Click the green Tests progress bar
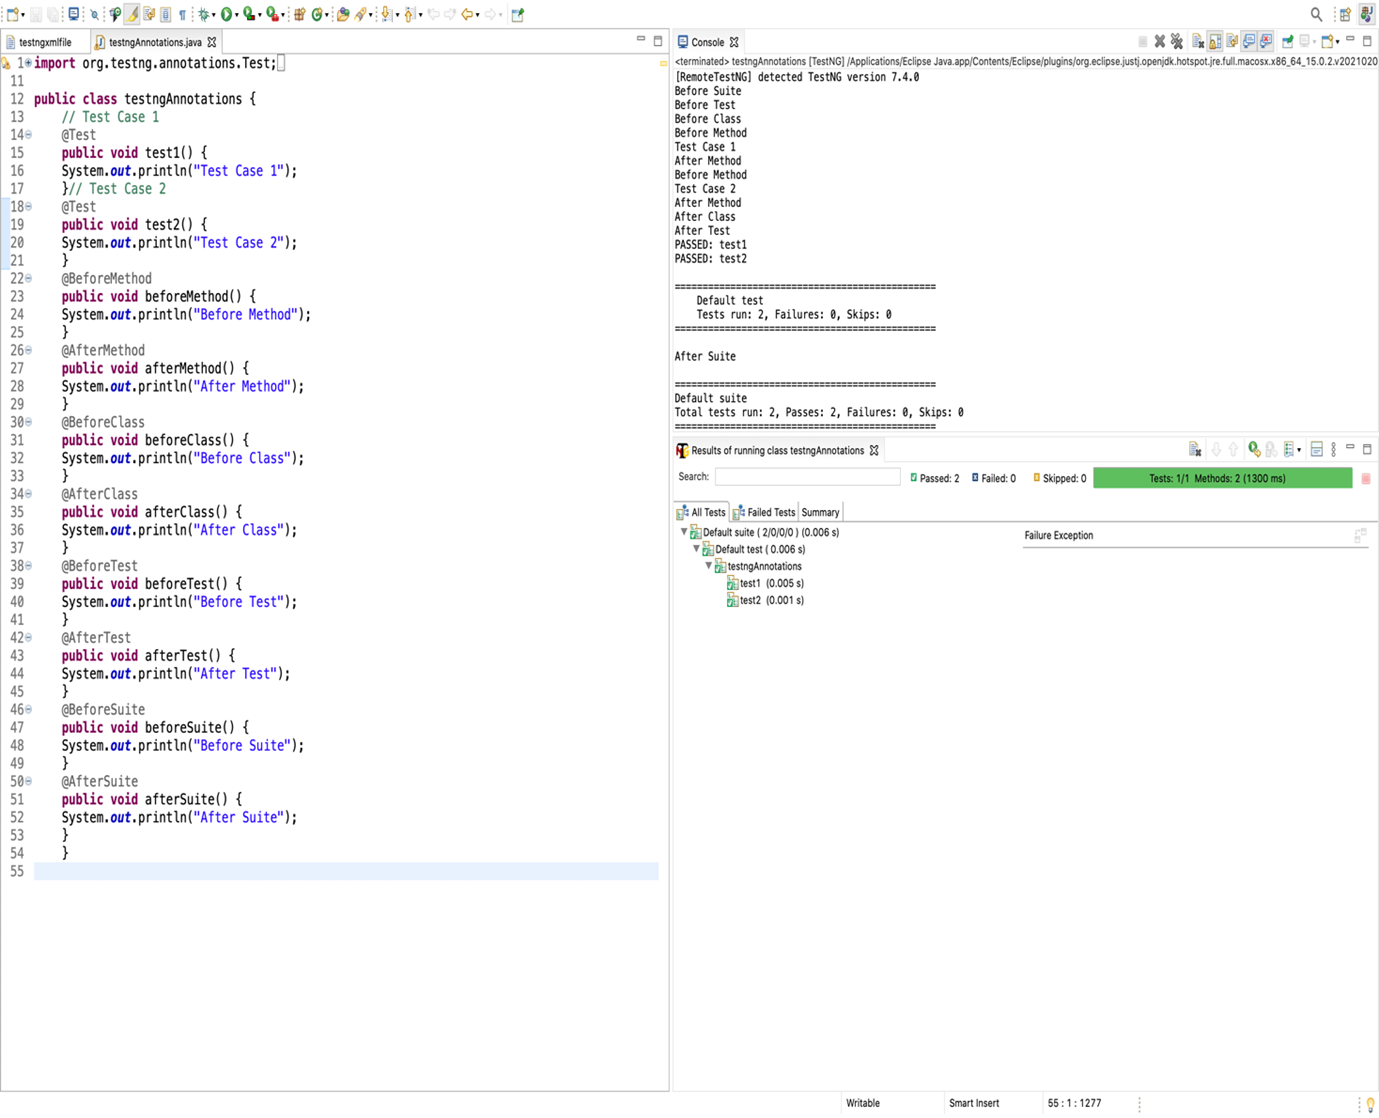The width and height of the screenshot is (1379, 1118). 1221,478
